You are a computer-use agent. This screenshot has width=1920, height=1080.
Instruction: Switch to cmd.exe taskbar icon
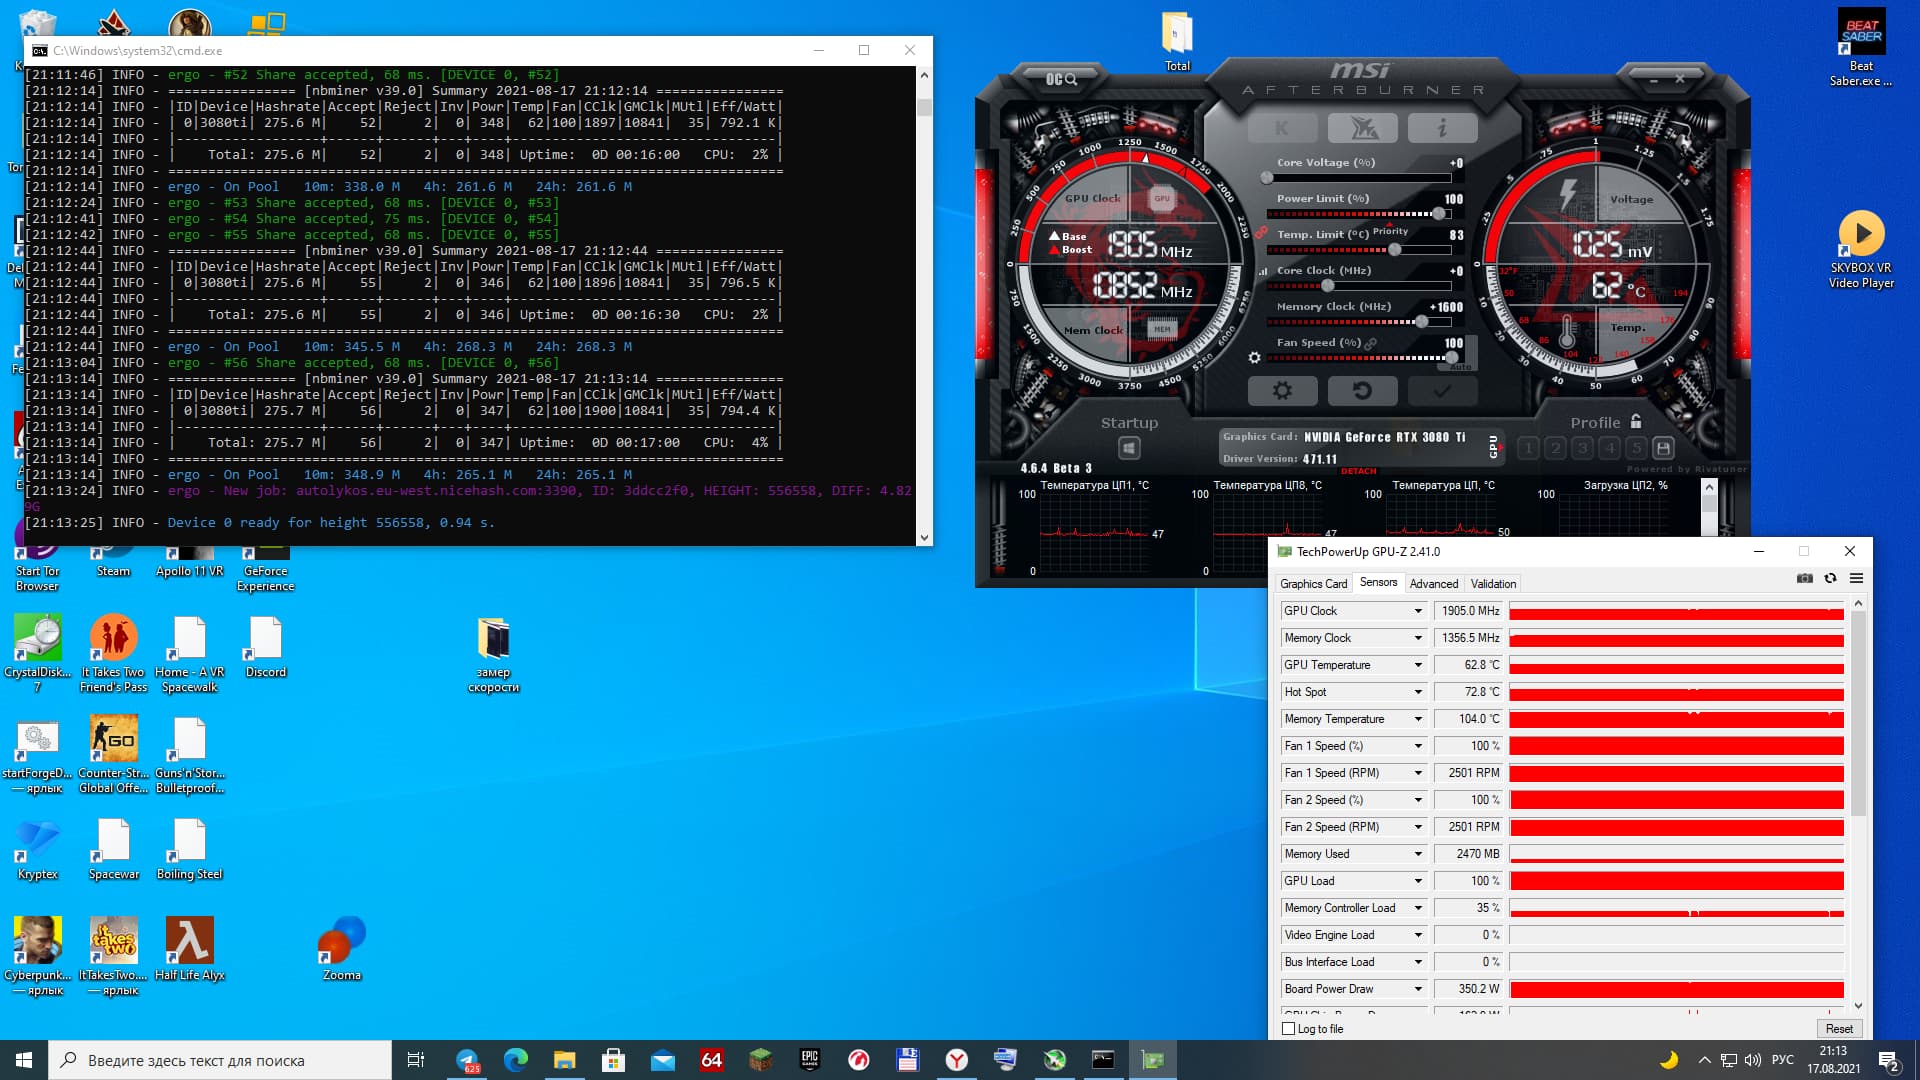coord(1103,1060)
